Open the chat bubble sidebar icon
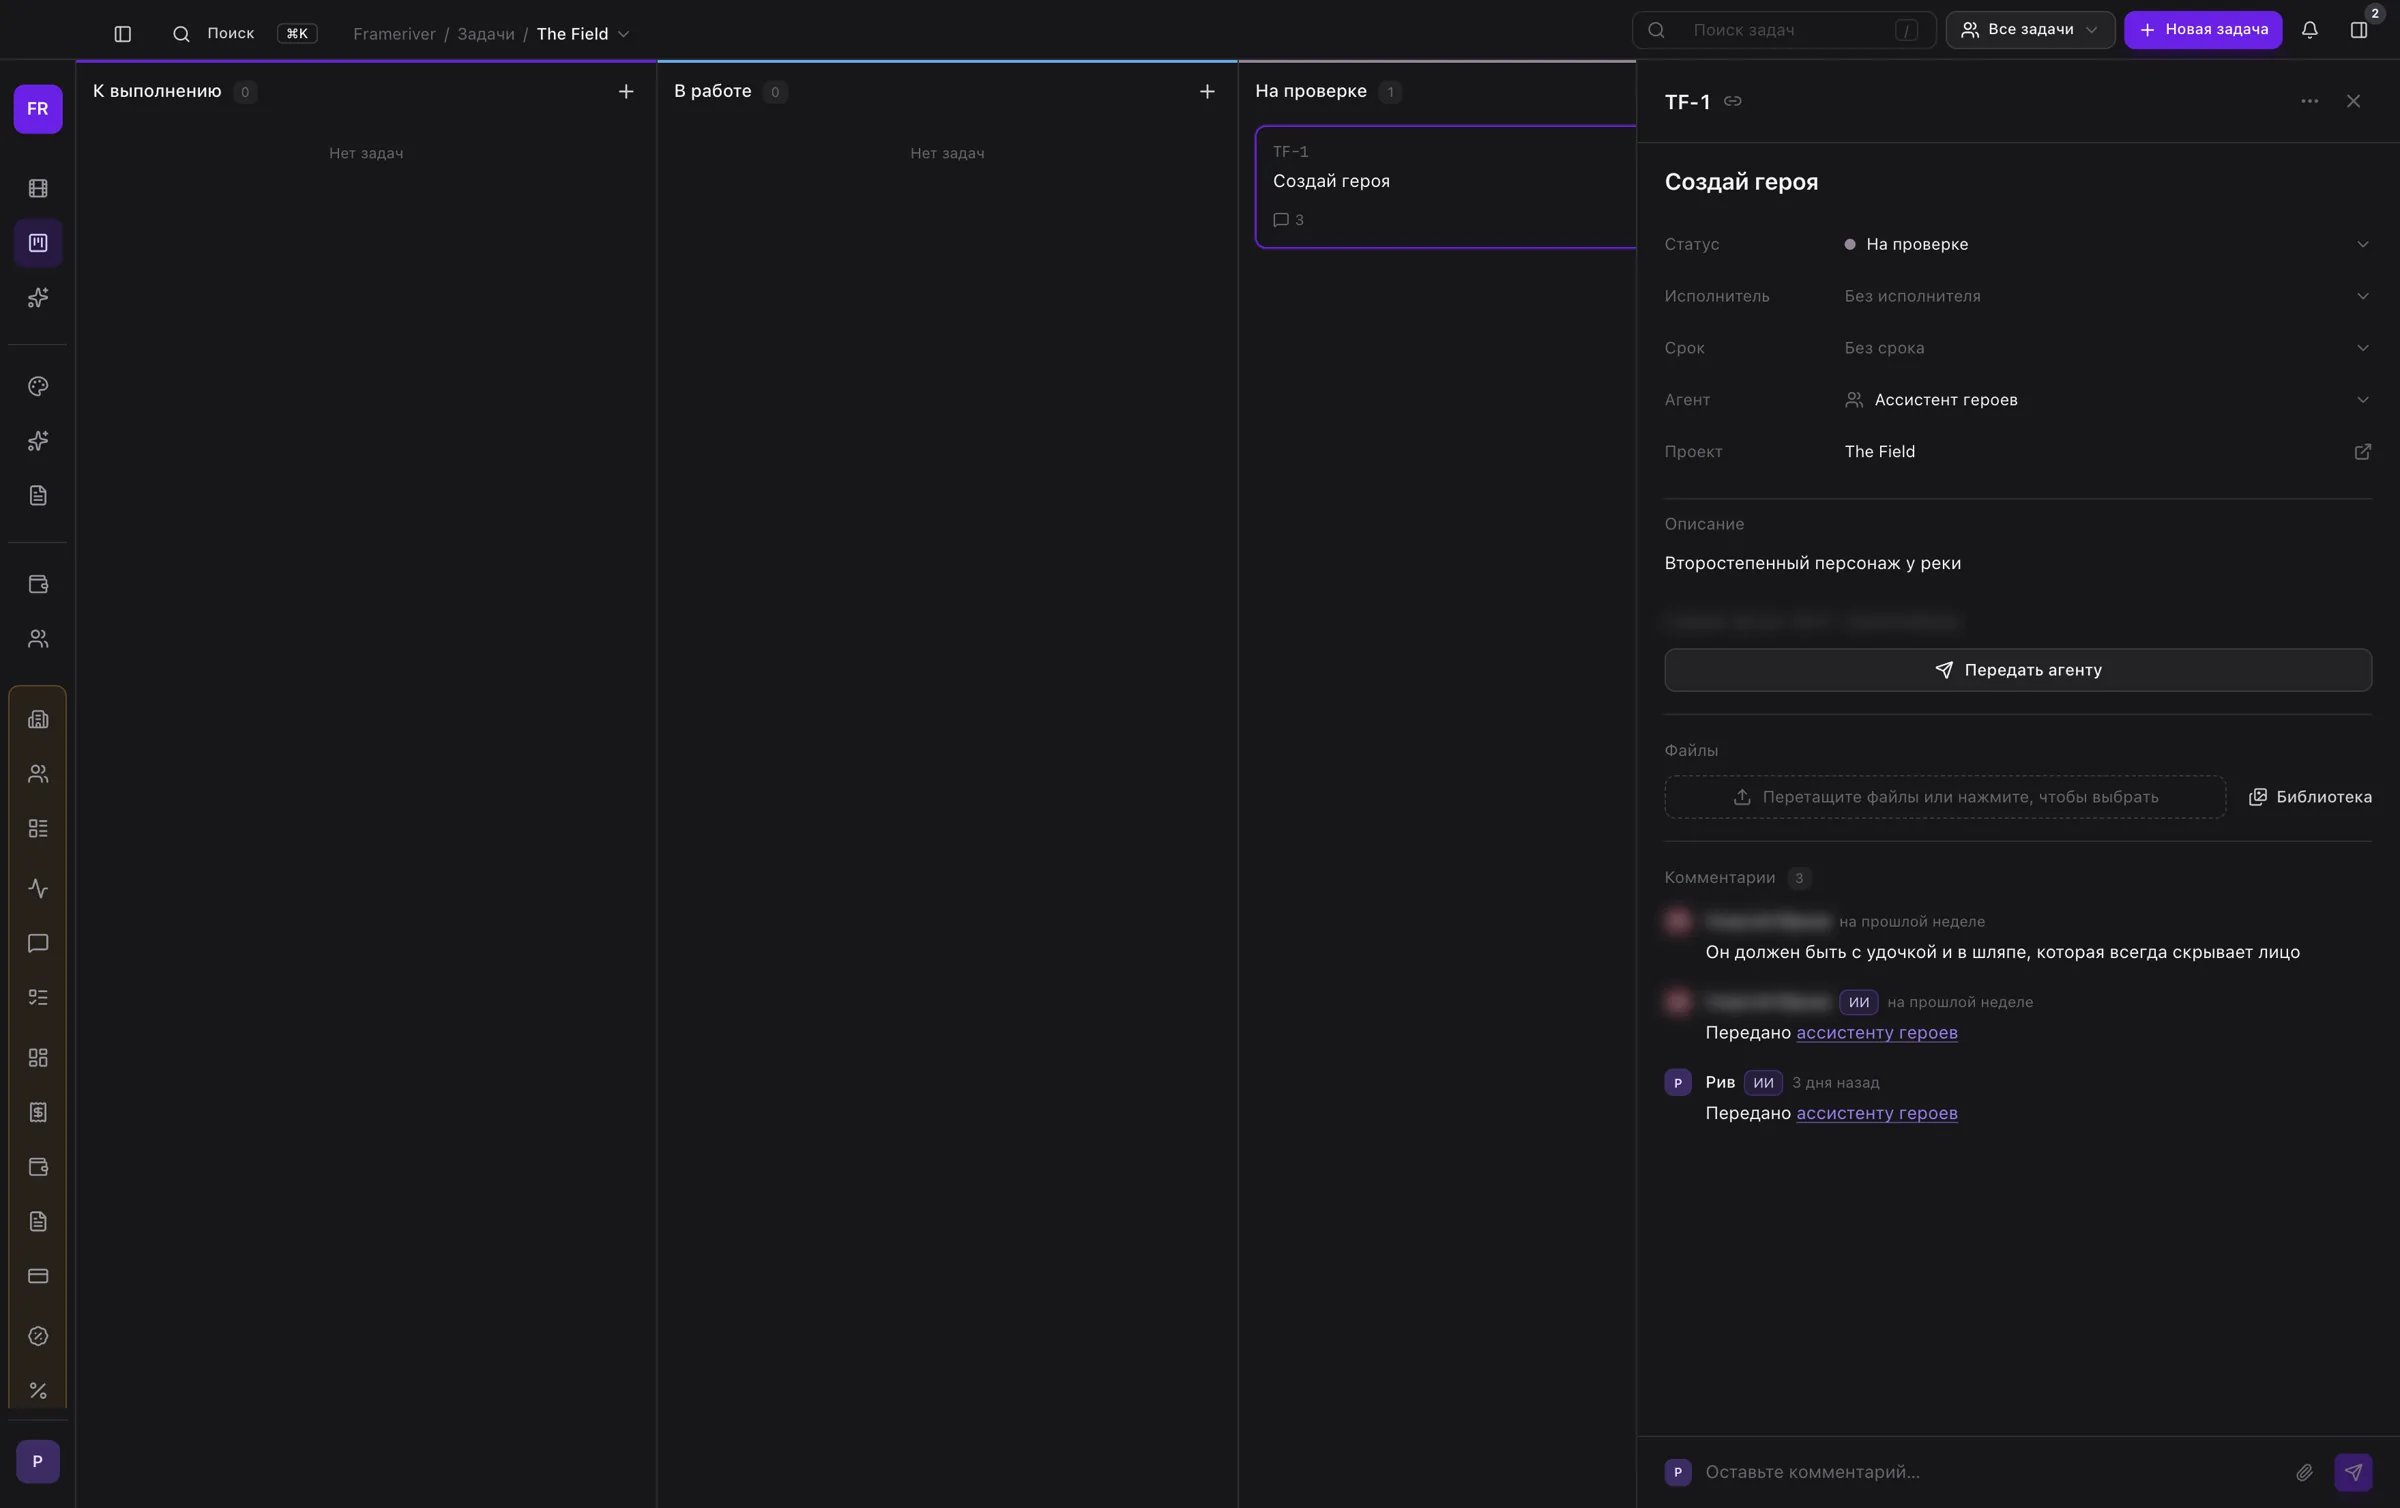This screenshot has width=2400, height=1508. 38,943
